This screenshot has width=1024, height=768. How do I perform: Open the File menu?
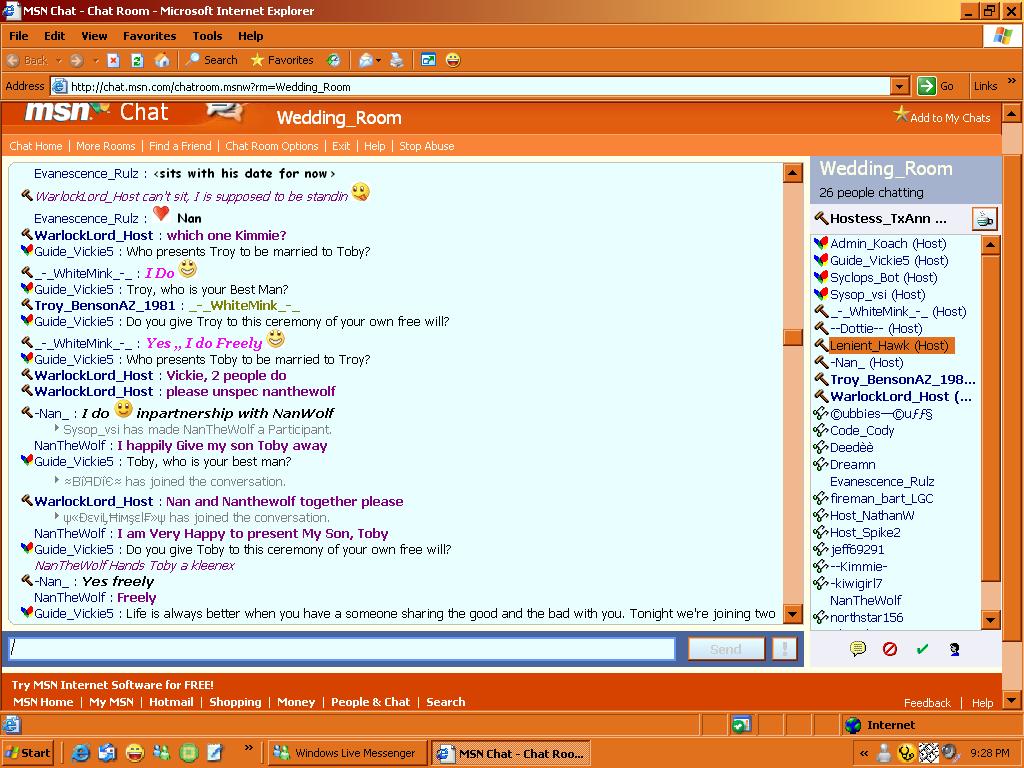tap(18, 36)
